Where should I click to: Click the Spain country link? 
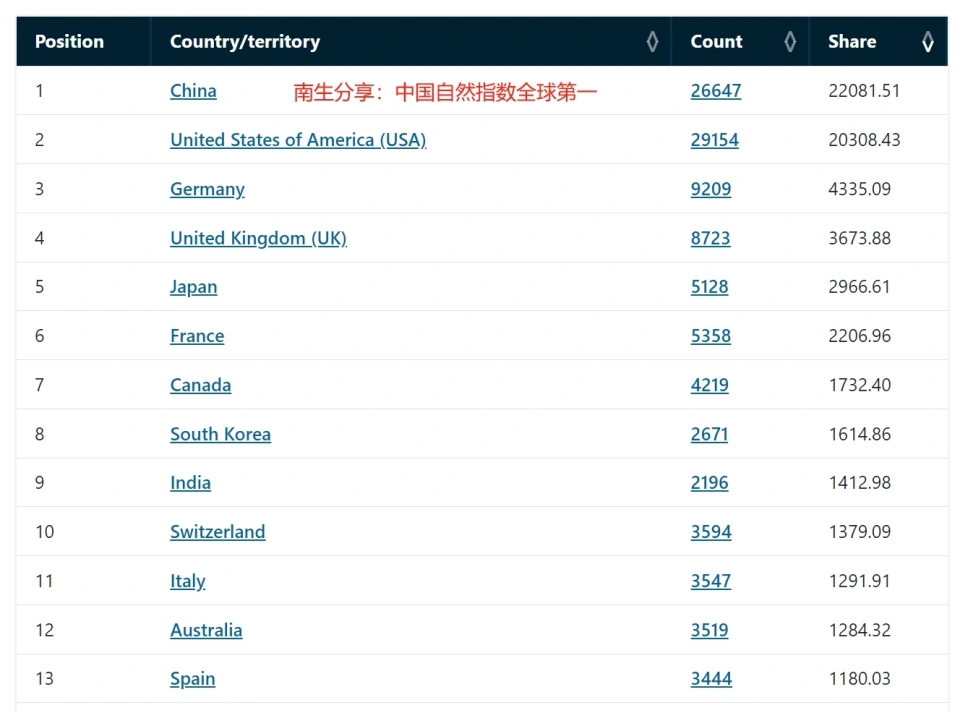click(192, 679)
